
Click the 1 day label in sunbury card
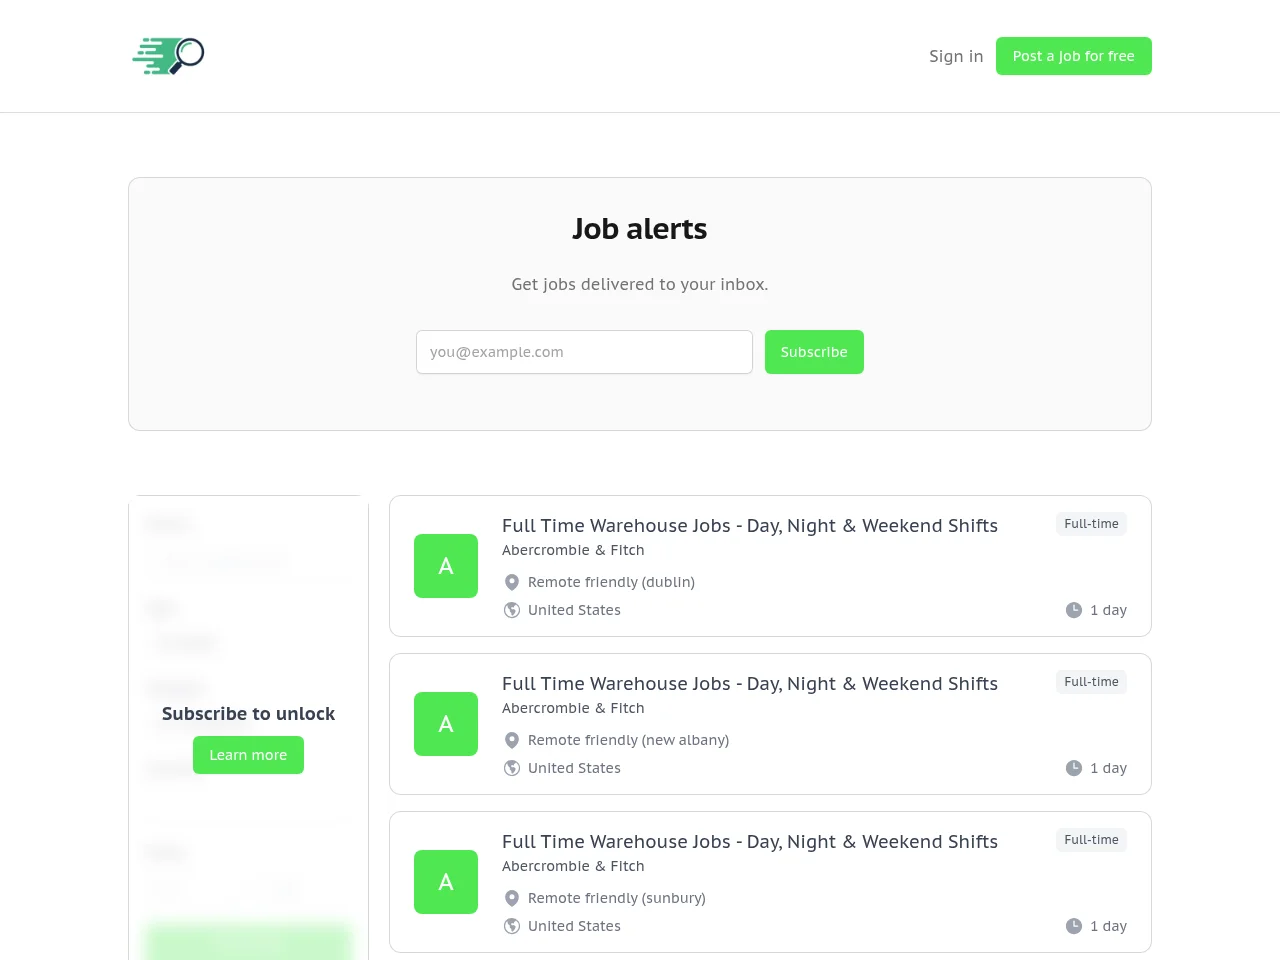coord(1108,926)
